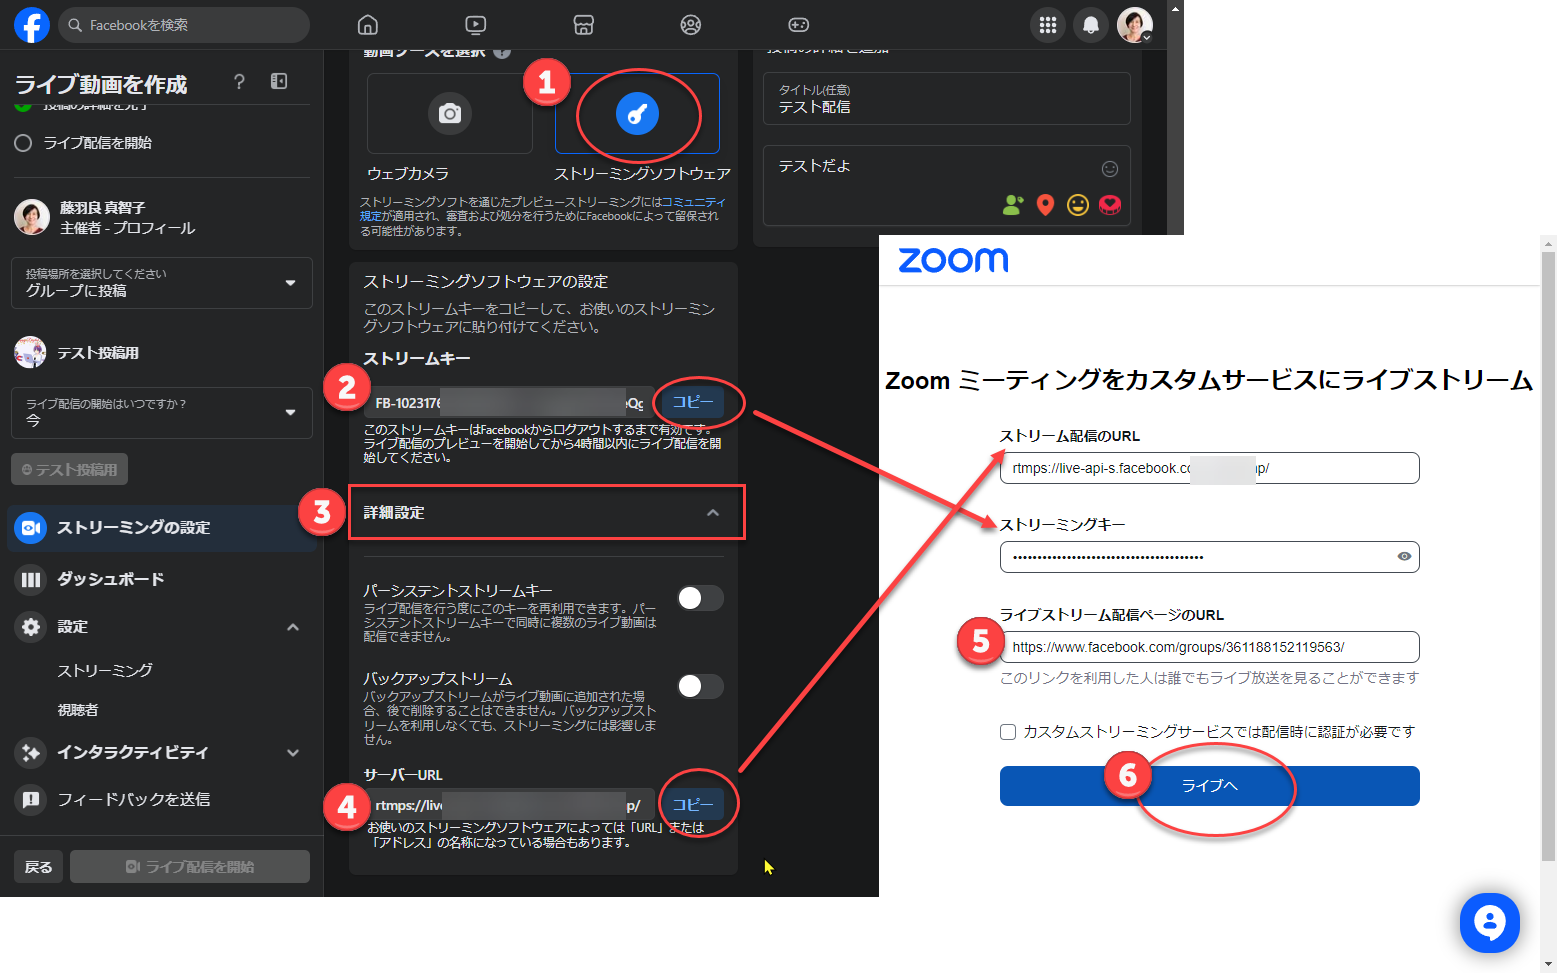Open the live start time dropdown
Image resolution: width=1557 pixels, height=973 pixels.
coord(162,413)
